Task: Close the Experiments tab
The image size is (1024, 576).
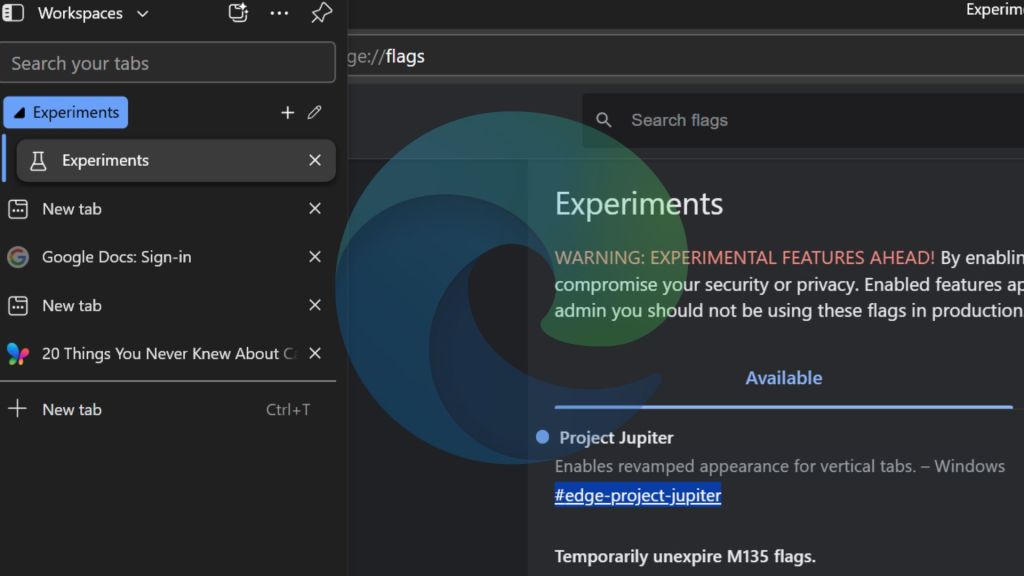Action: [315, 161]
